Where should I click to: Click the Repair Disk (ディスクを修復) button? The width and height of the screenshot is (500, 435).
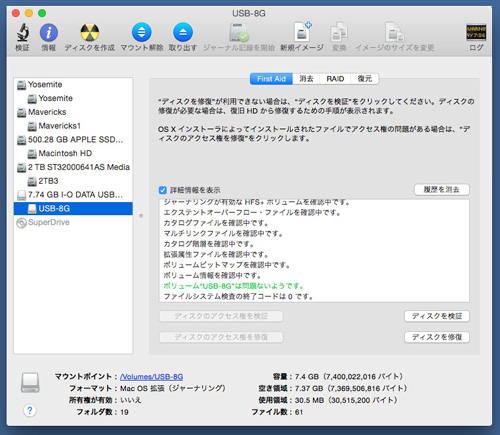pos(437,337)
